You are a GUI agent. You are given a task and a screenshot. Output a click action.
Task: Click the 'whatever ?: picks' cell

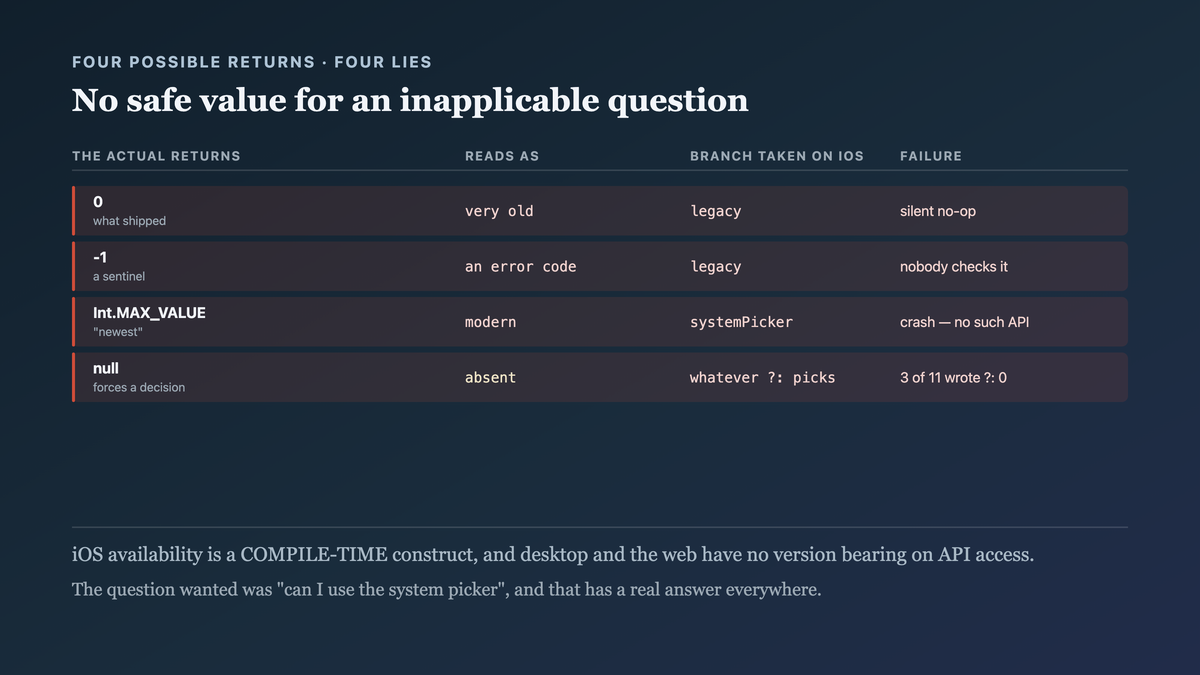tap(762, 378)
